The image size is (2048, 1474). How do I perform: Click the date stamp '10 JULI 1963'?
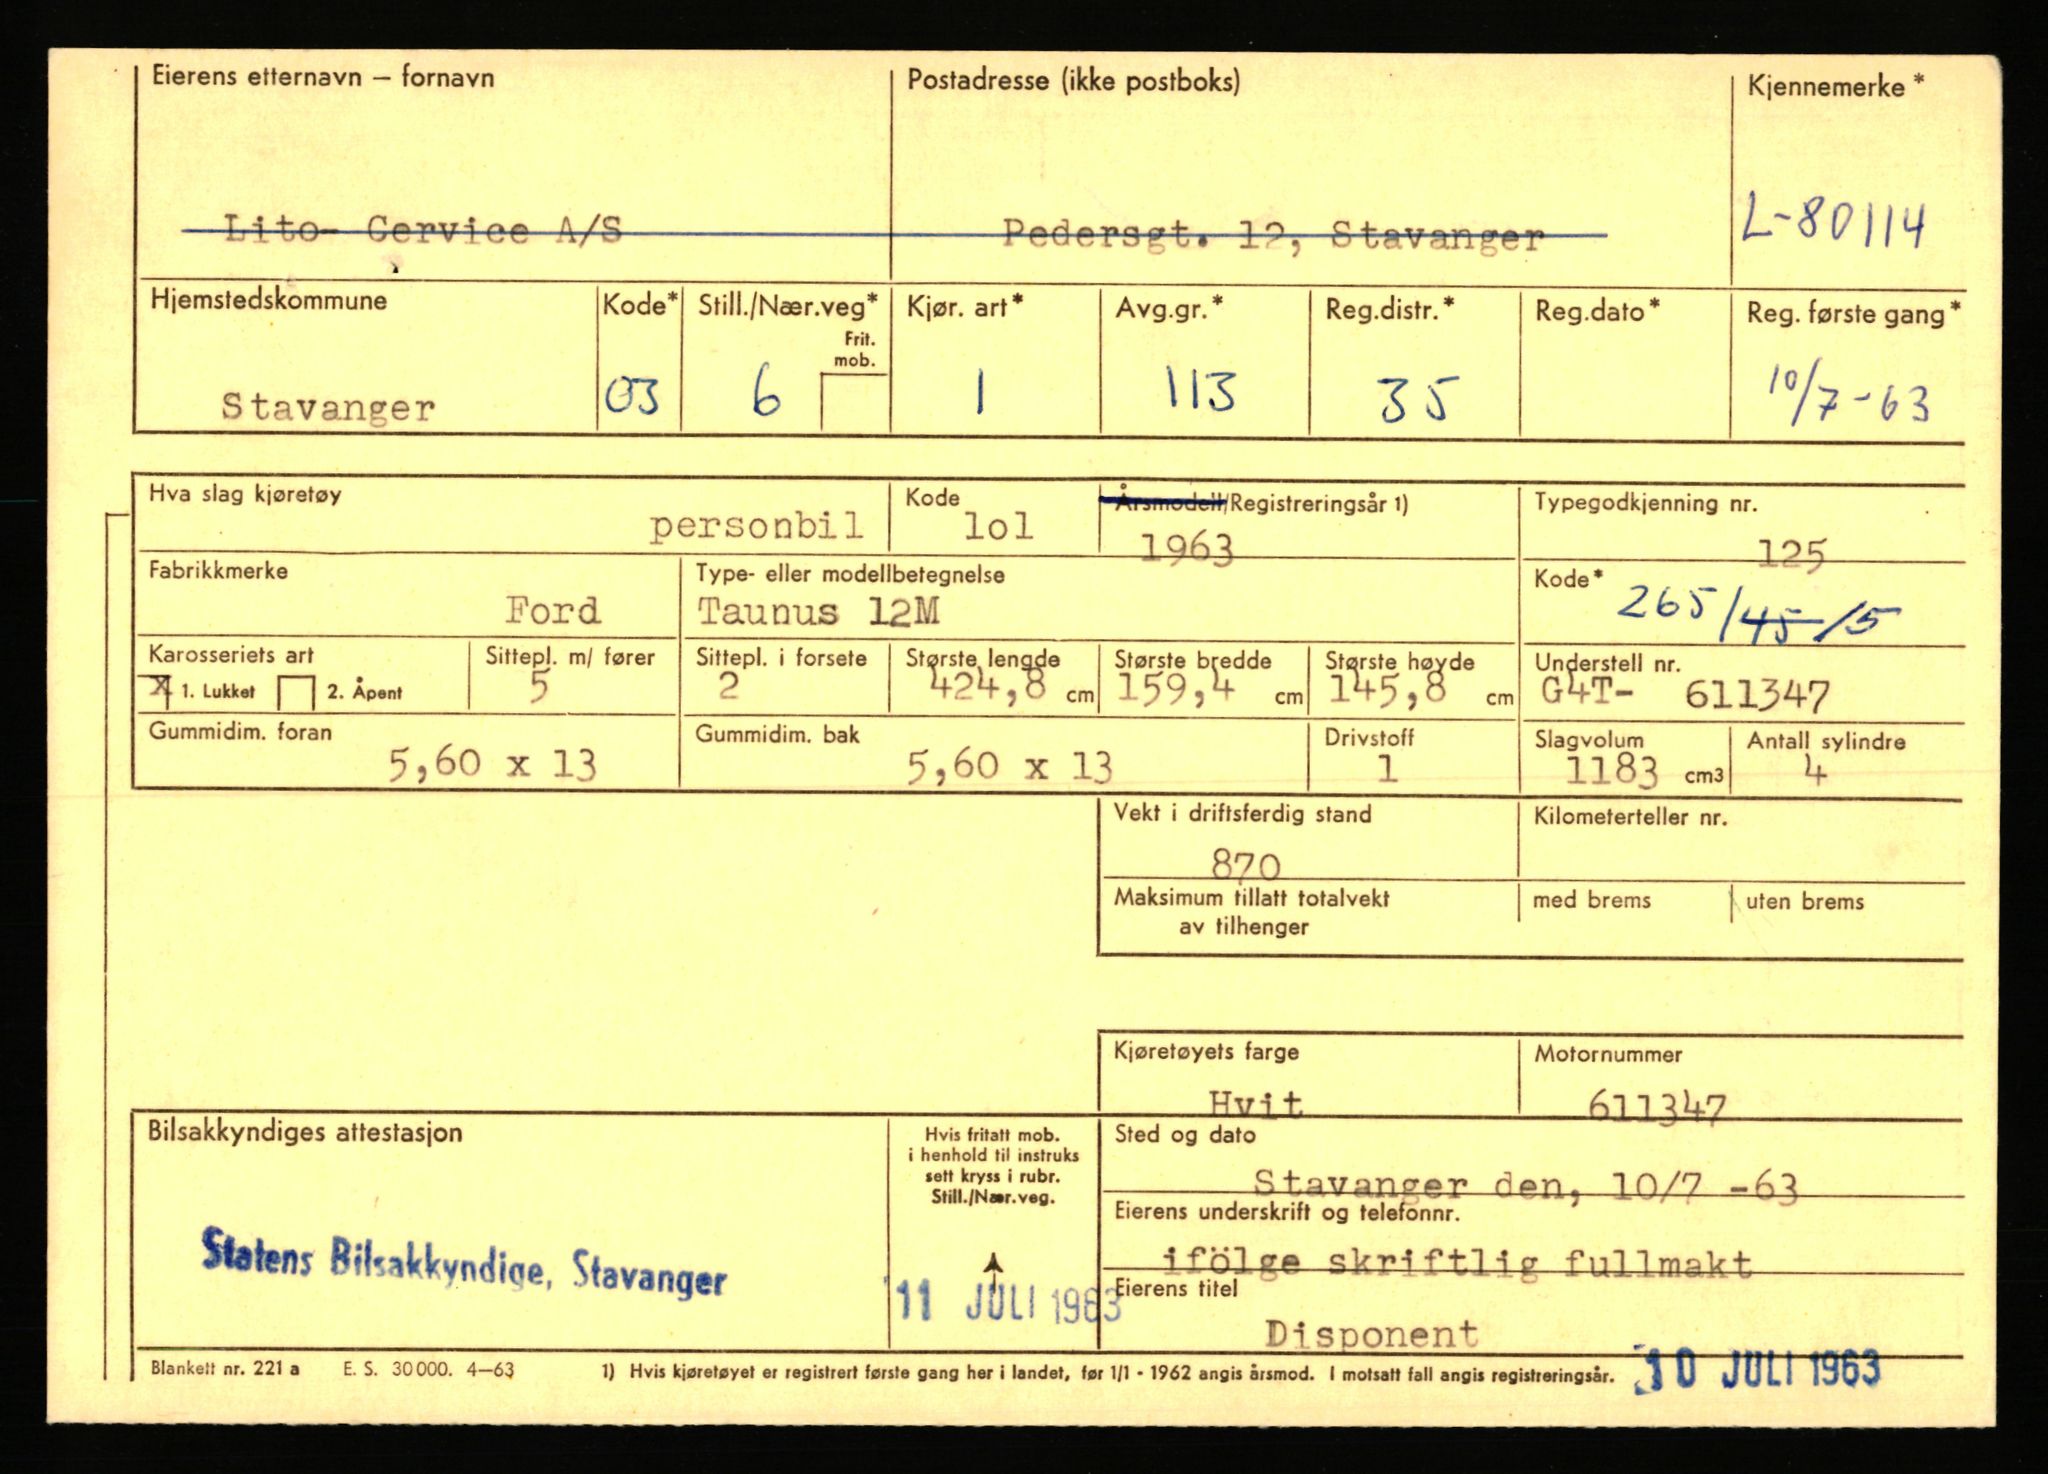1757,1371
